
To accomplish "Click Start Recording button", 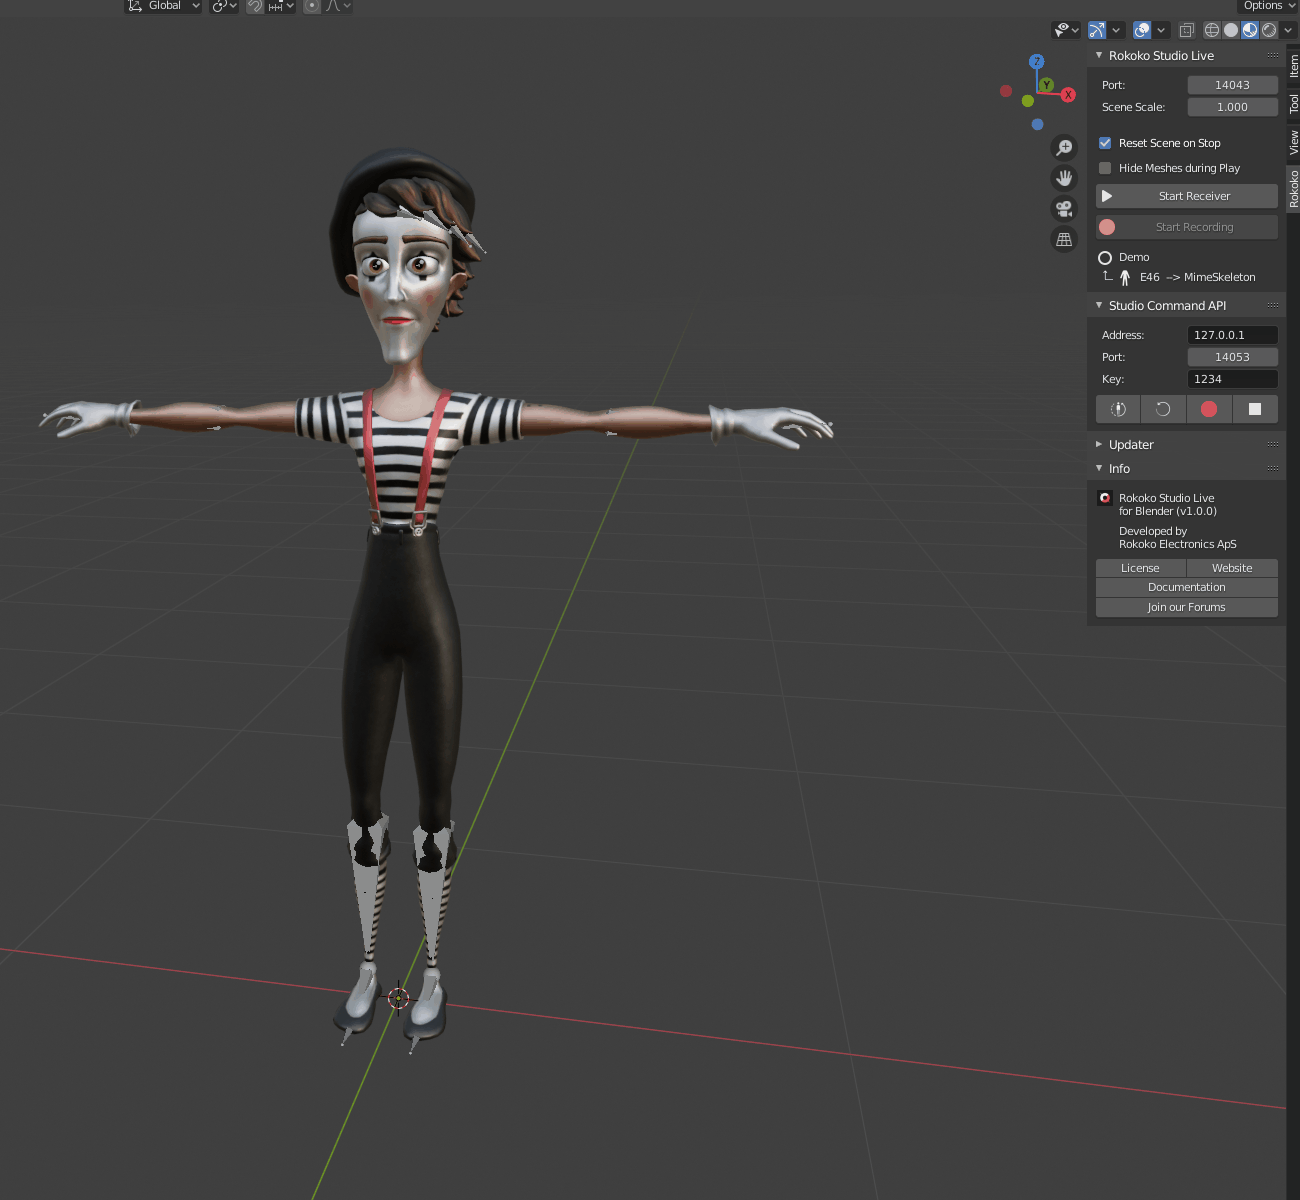I will coord(1187,227).
